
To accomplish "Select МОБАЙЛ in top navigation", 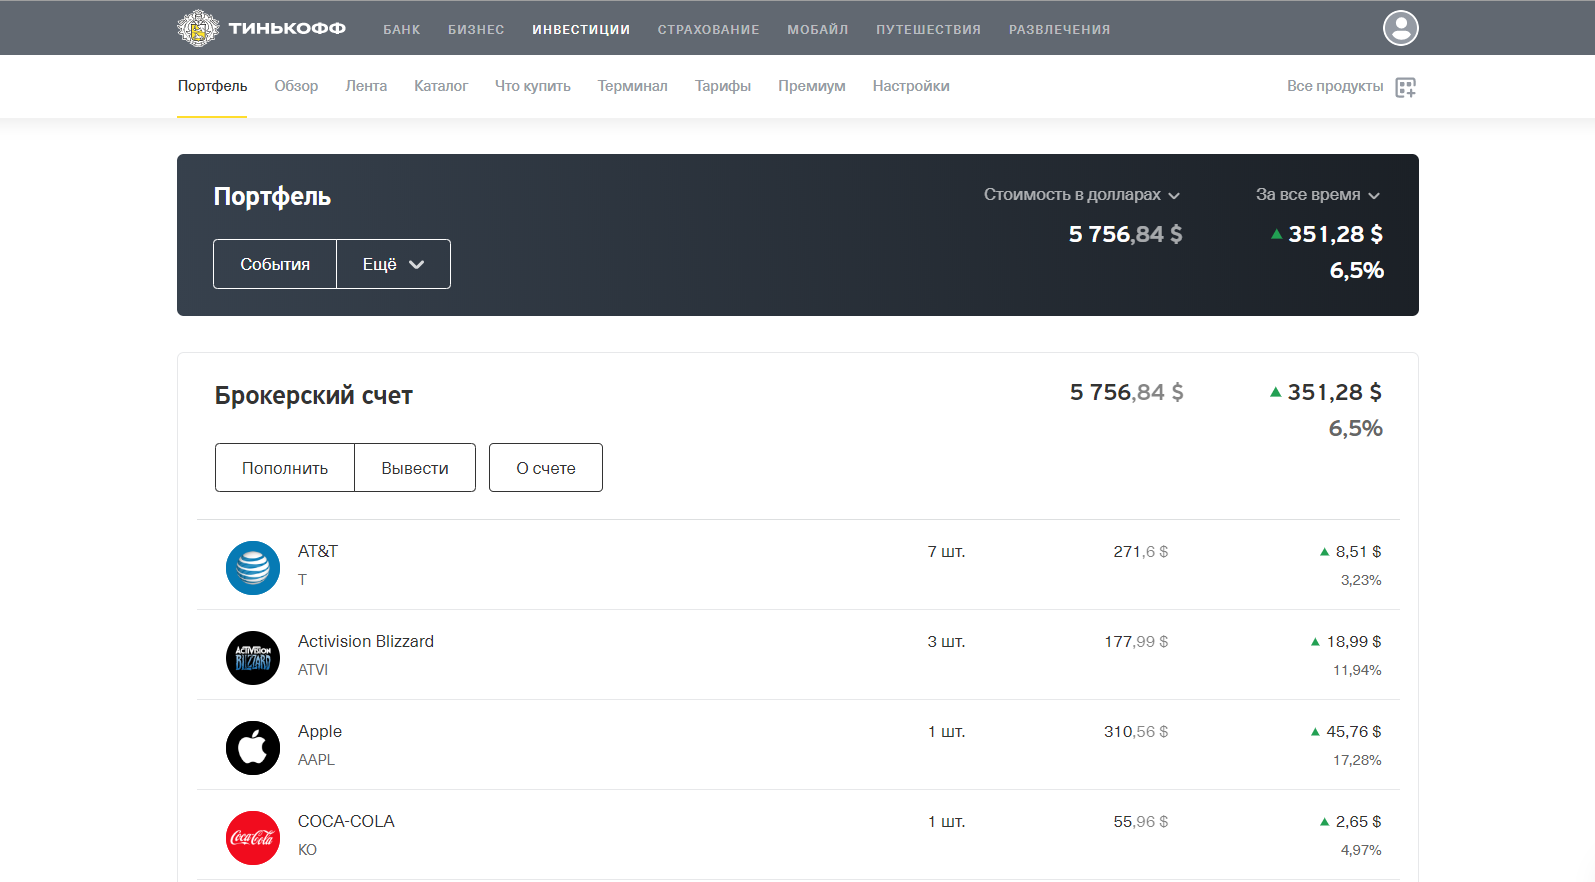I will click(x=818, y=30).
